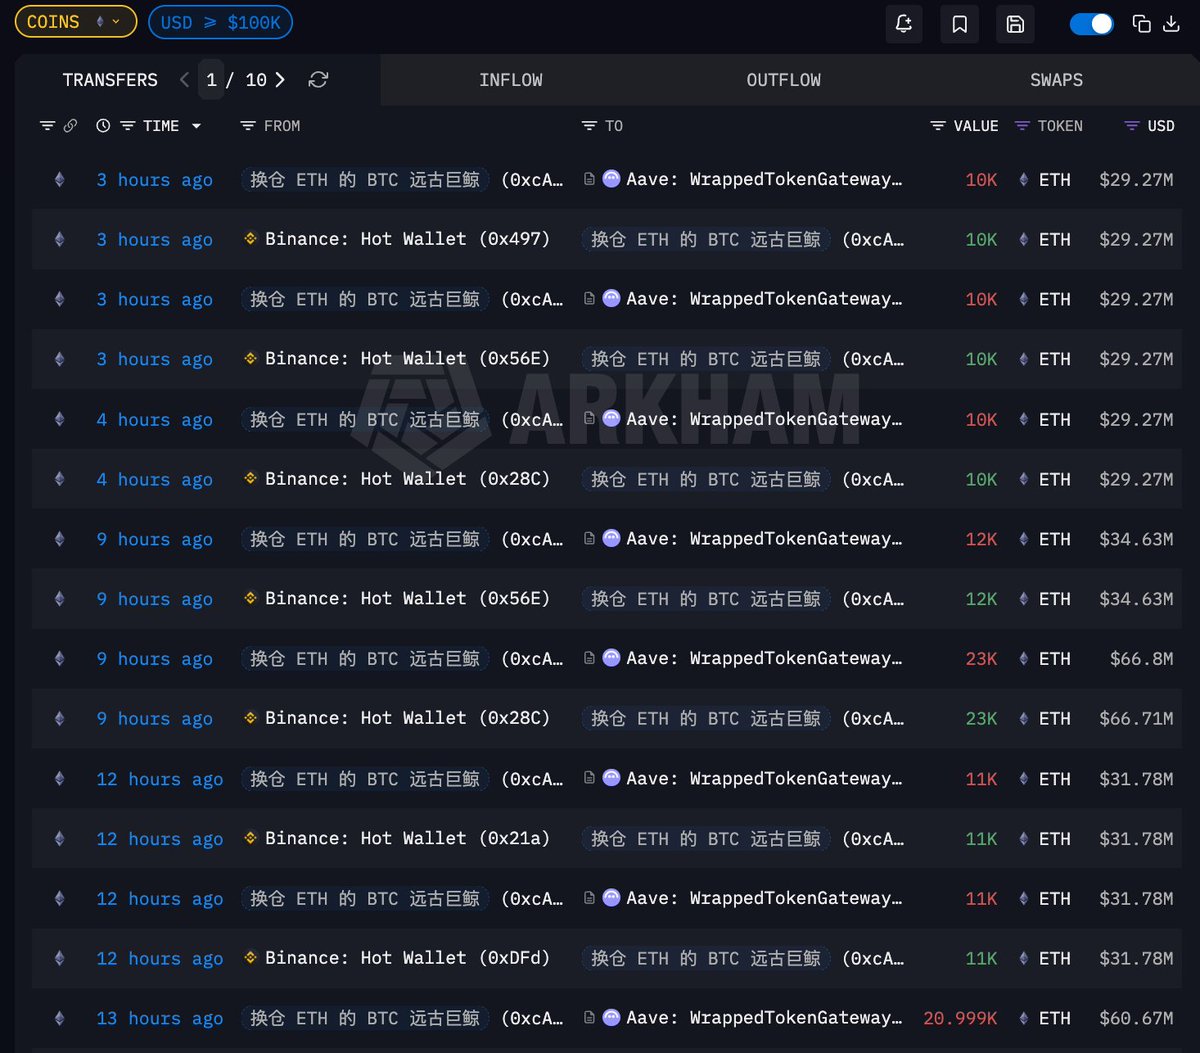Click the ETH token icon in $66.8M row
This screenshot has height=1053, width=1200.
pyautogui.click(x=1023, y=659)
